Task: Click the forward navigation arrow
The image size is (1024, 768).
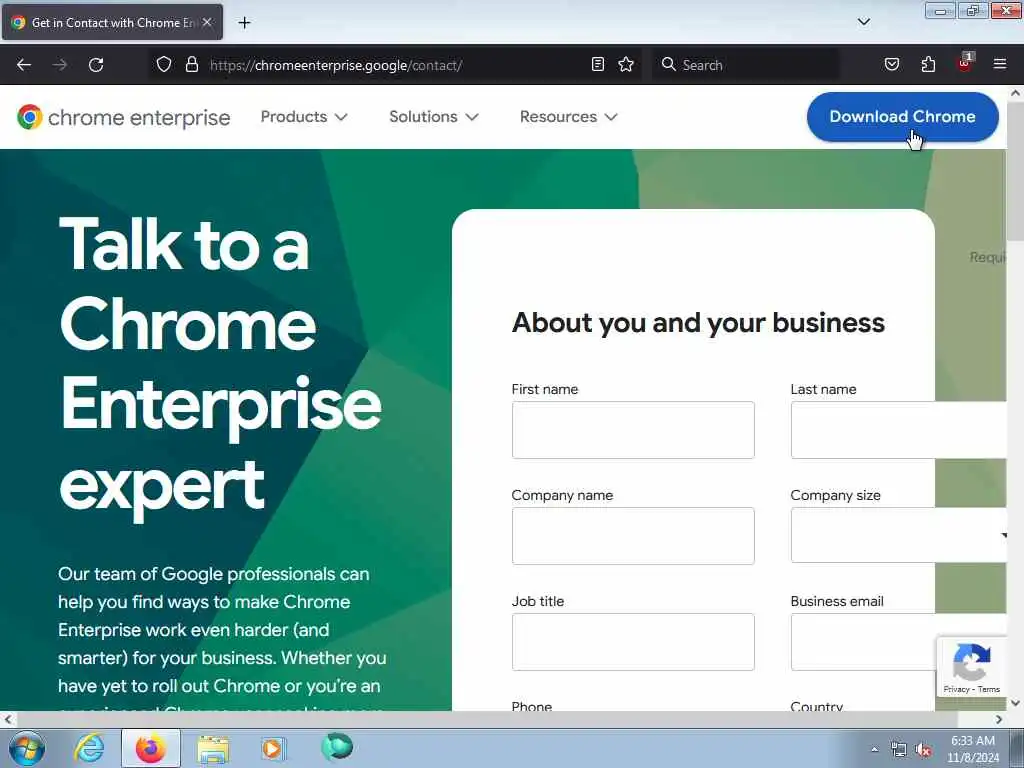Action: 59,65
